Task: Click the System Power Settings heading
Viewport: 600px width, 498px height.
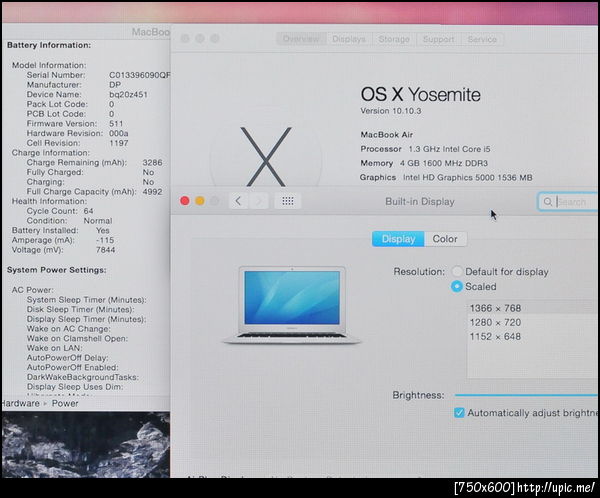Action: click(56, 270)
